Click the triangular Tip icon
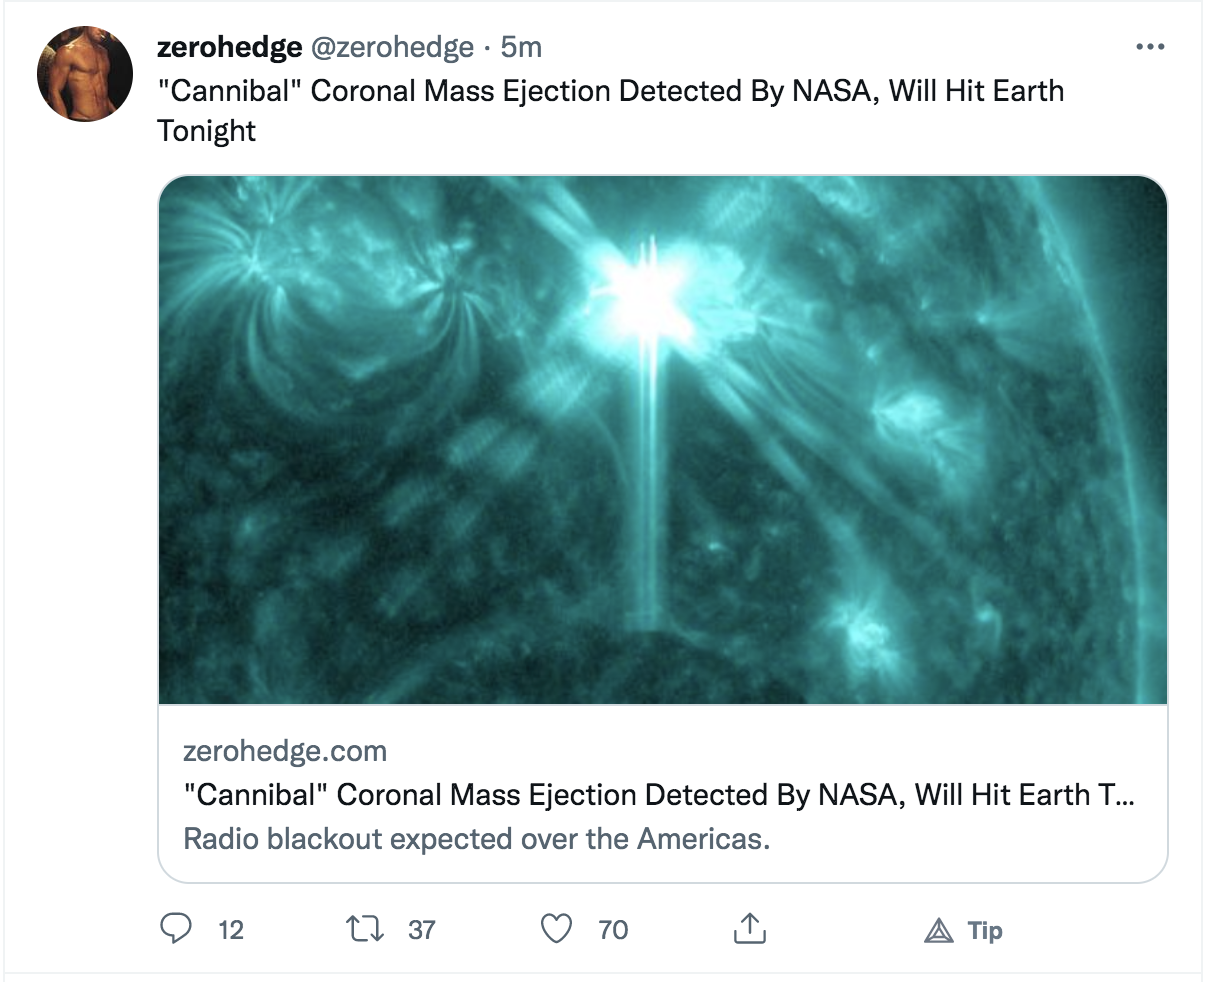The height and width of the screenshot is (982, 1206). pyautogui.click(x=939, y=931)
